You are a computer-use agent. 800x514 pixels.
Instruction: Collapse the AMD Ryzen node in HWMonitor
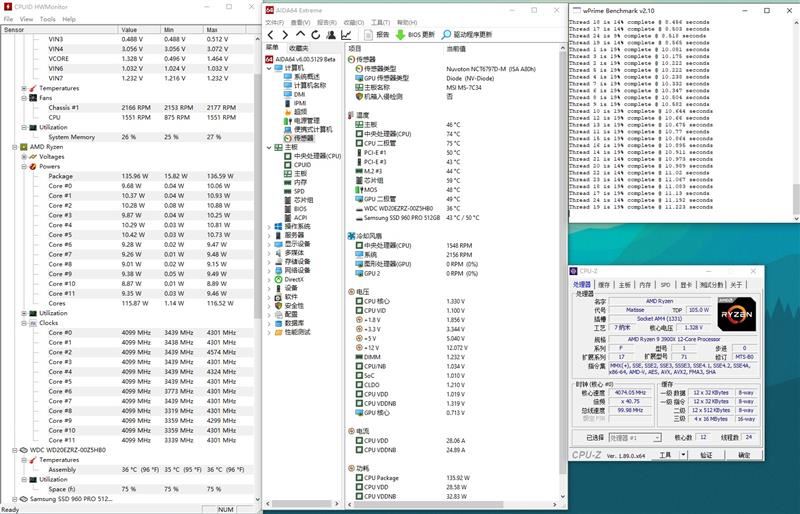click(14, 147)
